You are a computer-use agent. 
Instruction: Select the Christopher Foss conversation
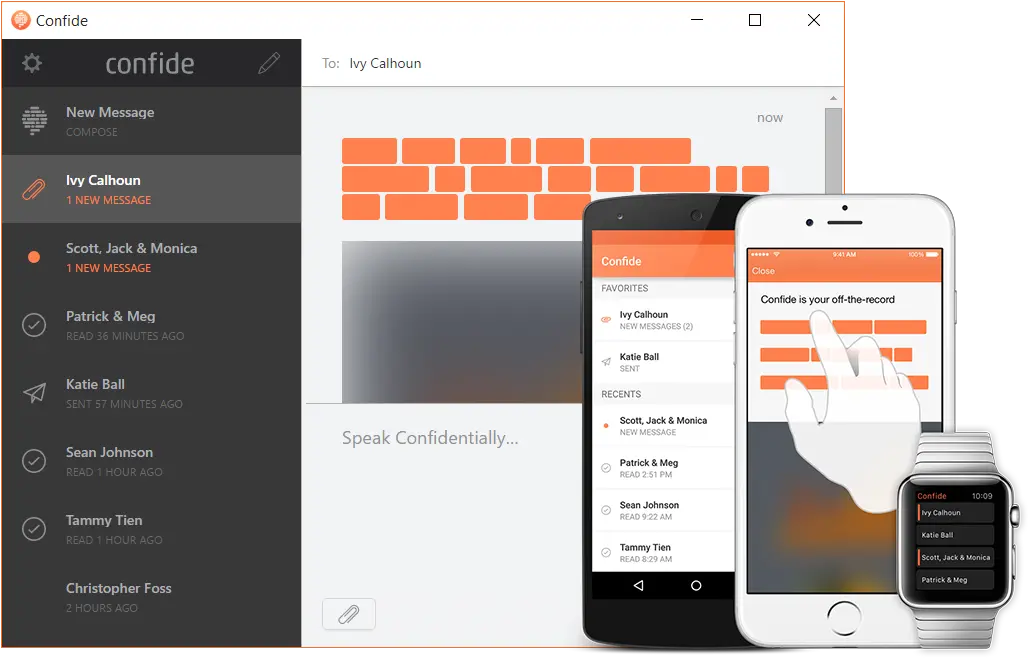coord(150,597)
